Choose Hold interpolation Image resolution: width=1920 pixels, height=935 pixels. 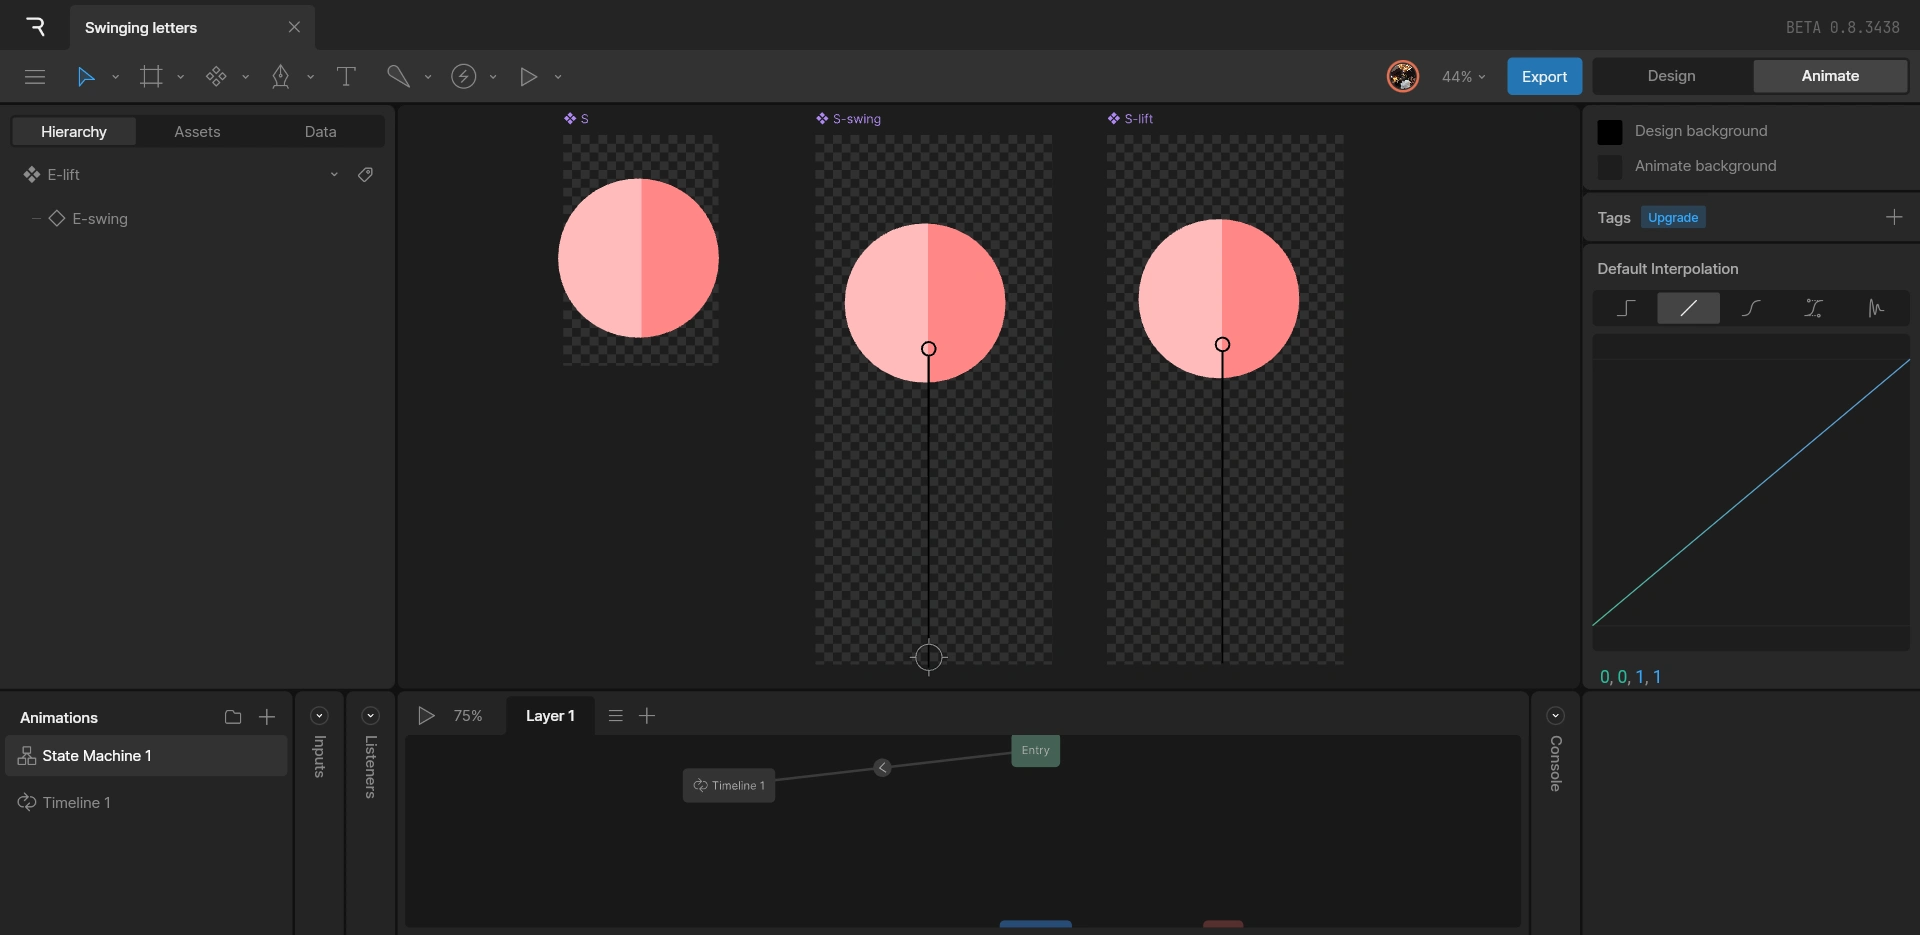point(1626,308)
